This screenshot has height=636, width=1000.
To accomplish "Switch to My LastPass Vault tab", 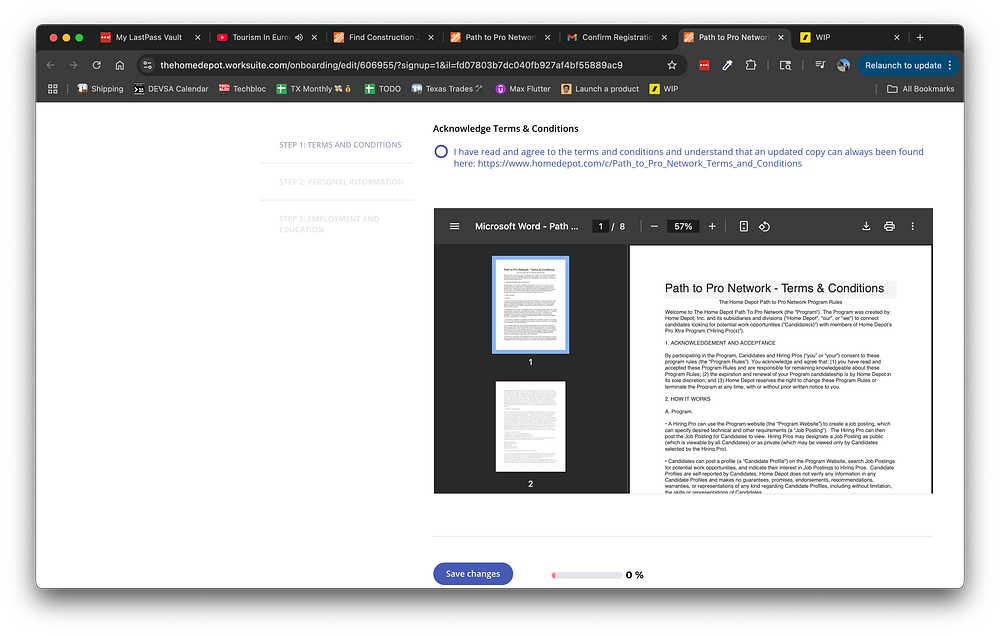I will point(149,37).
